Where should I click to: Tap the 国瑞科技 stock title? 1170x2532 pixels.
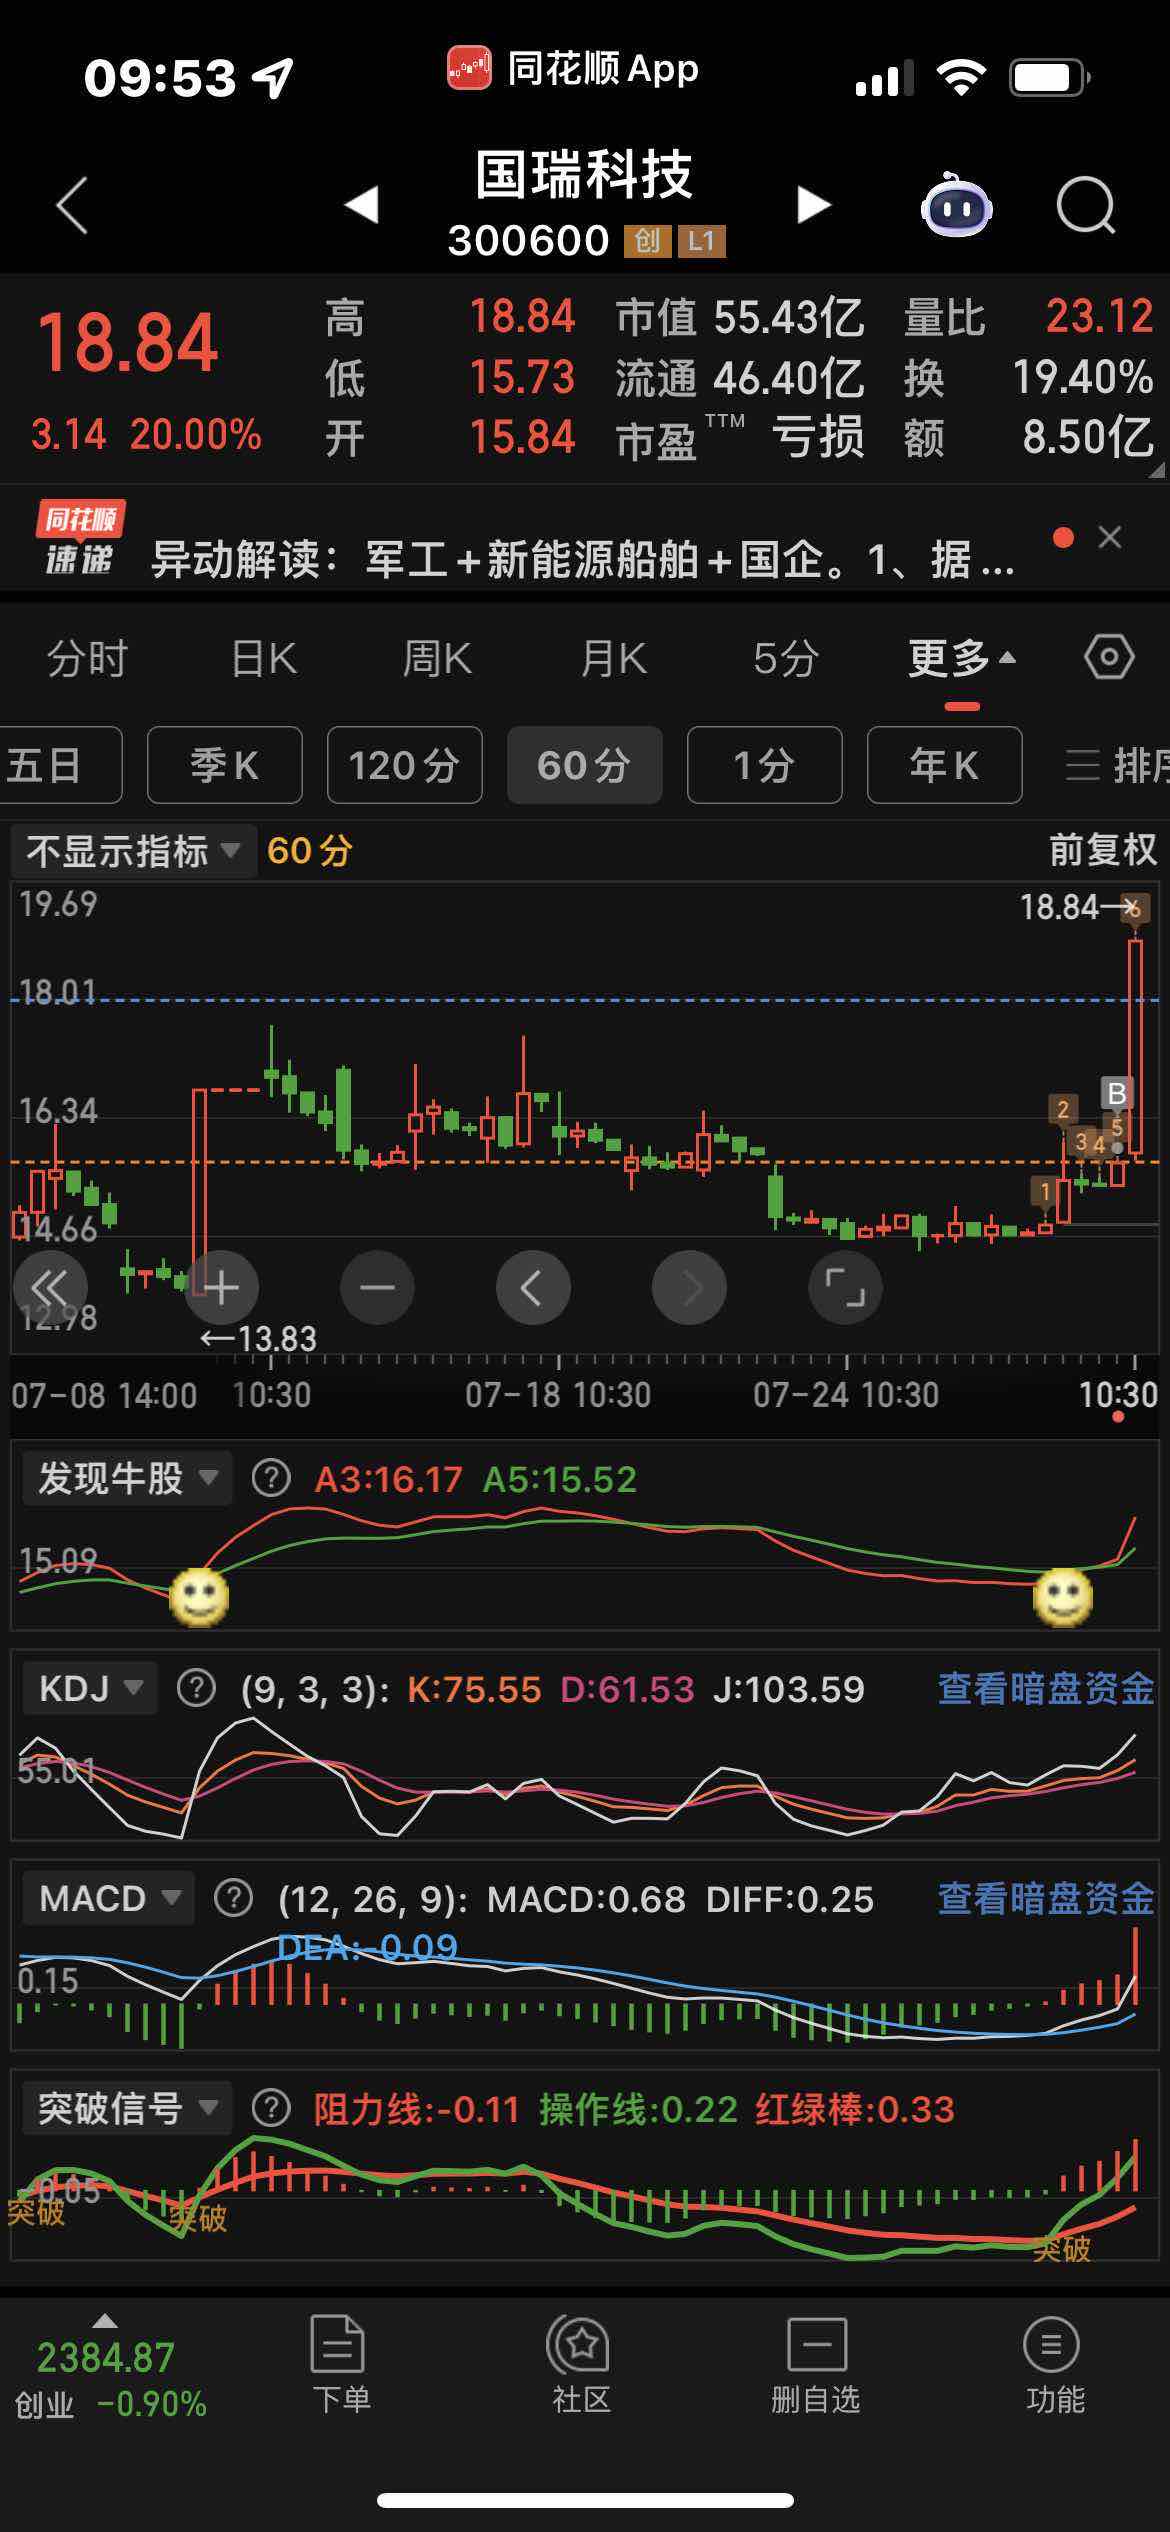pyautogui.click(x=584, y=176)
